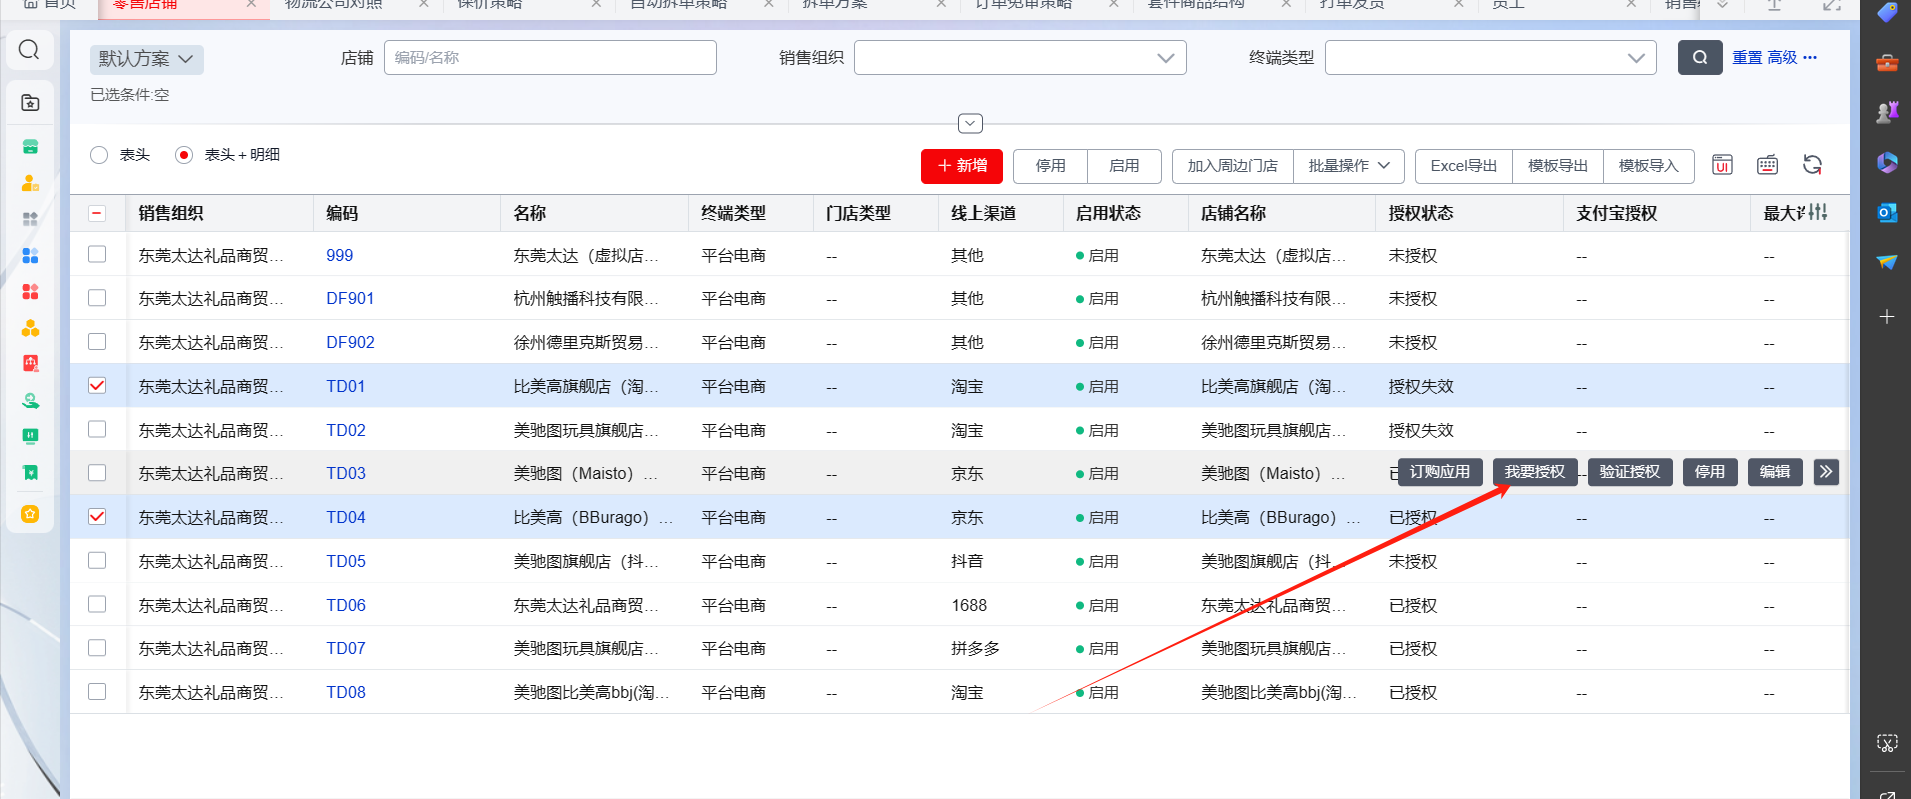Open the 默认方案 scheme dropdown
1911x799 pixels.
(147, 59)
